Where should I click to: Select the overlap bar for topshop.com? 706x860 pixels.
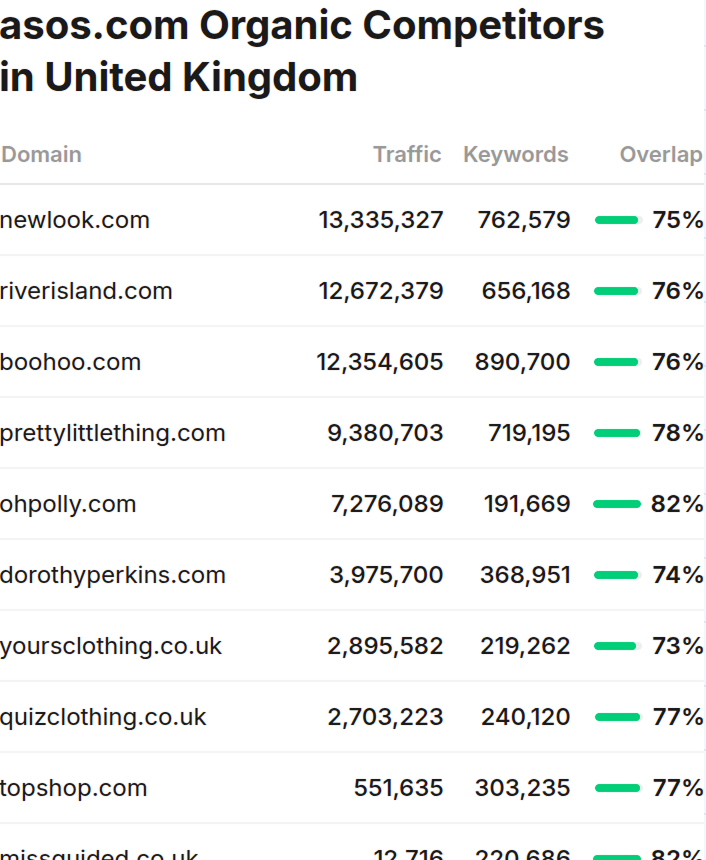[616, 788]
